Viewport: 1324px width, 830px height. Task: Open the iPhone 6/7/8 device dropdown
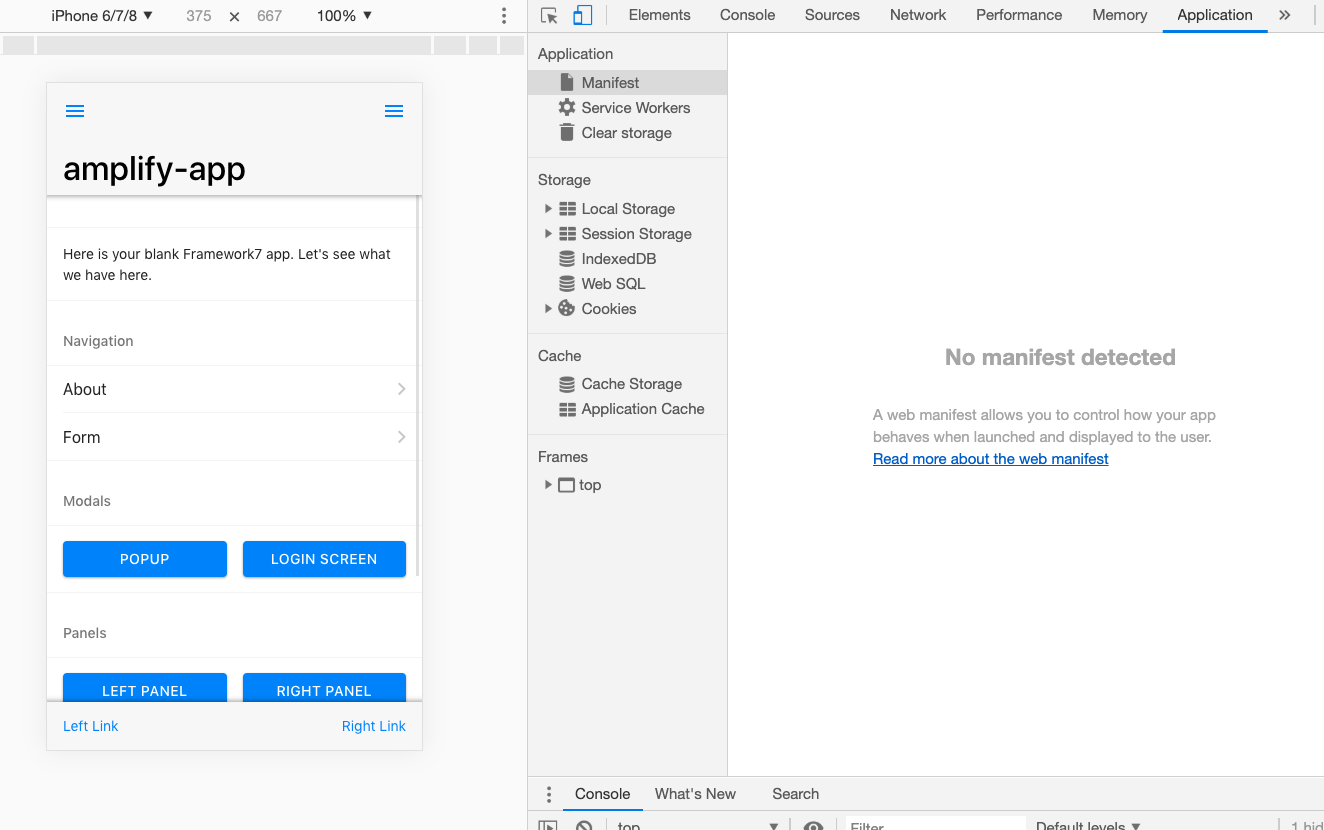(x=102, y=16)
